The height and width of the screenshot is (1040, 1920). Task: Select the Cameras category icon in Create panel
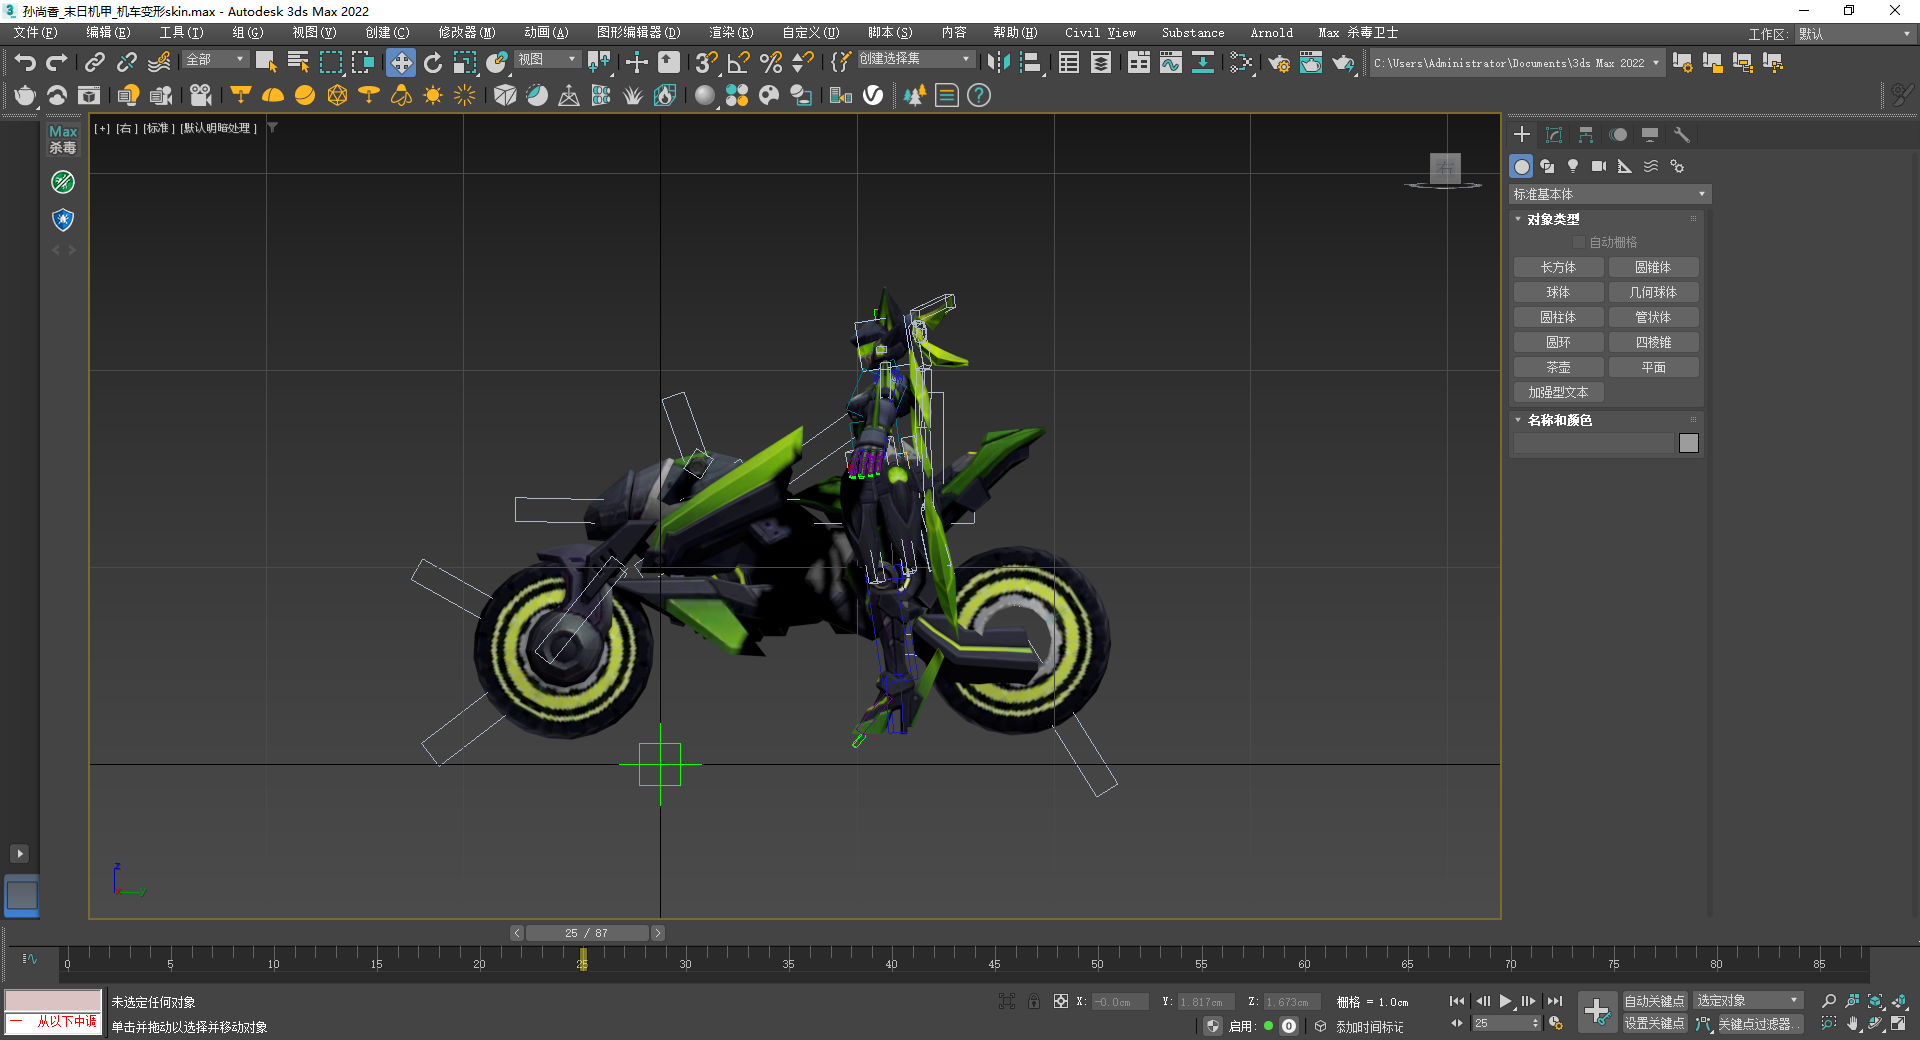(1599, 166)
